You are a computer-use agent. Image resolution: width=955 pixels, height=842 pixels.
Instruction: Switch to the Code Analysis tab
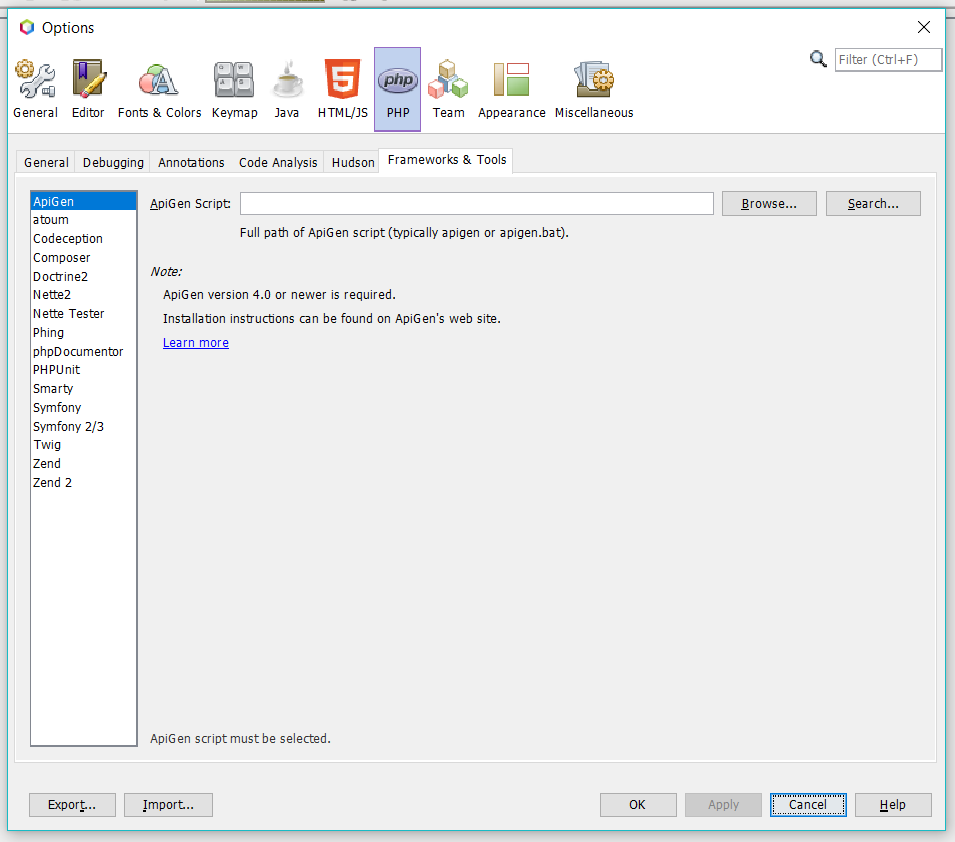click(278, 163)
